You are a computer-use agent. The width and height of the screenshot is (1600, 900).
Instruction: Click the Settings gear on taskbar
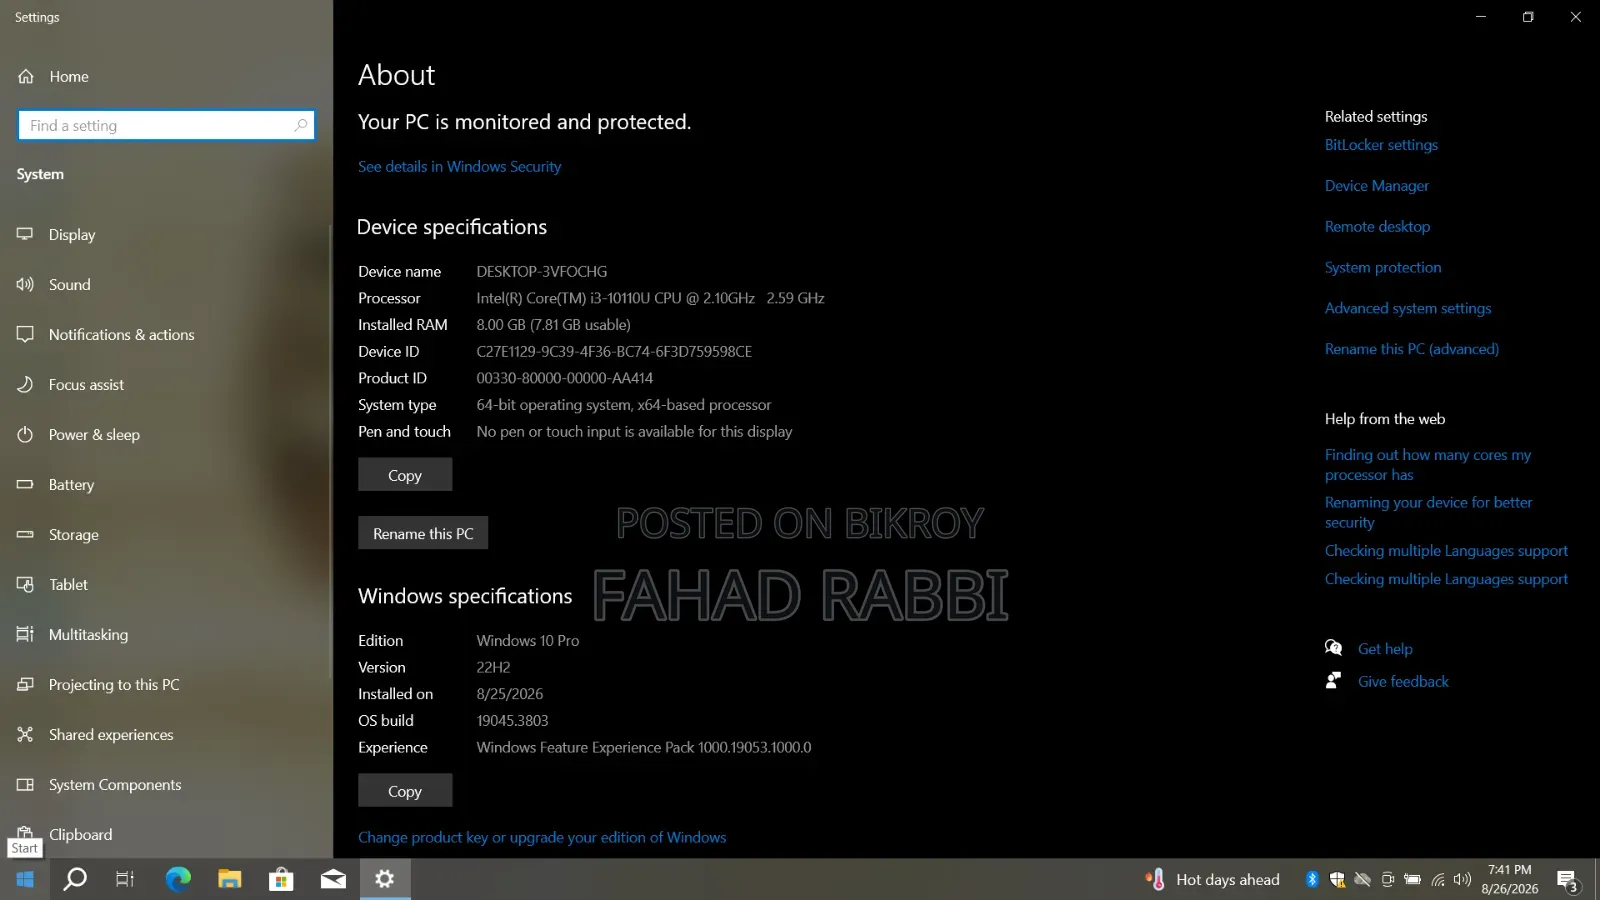click(x=385, y=879)
